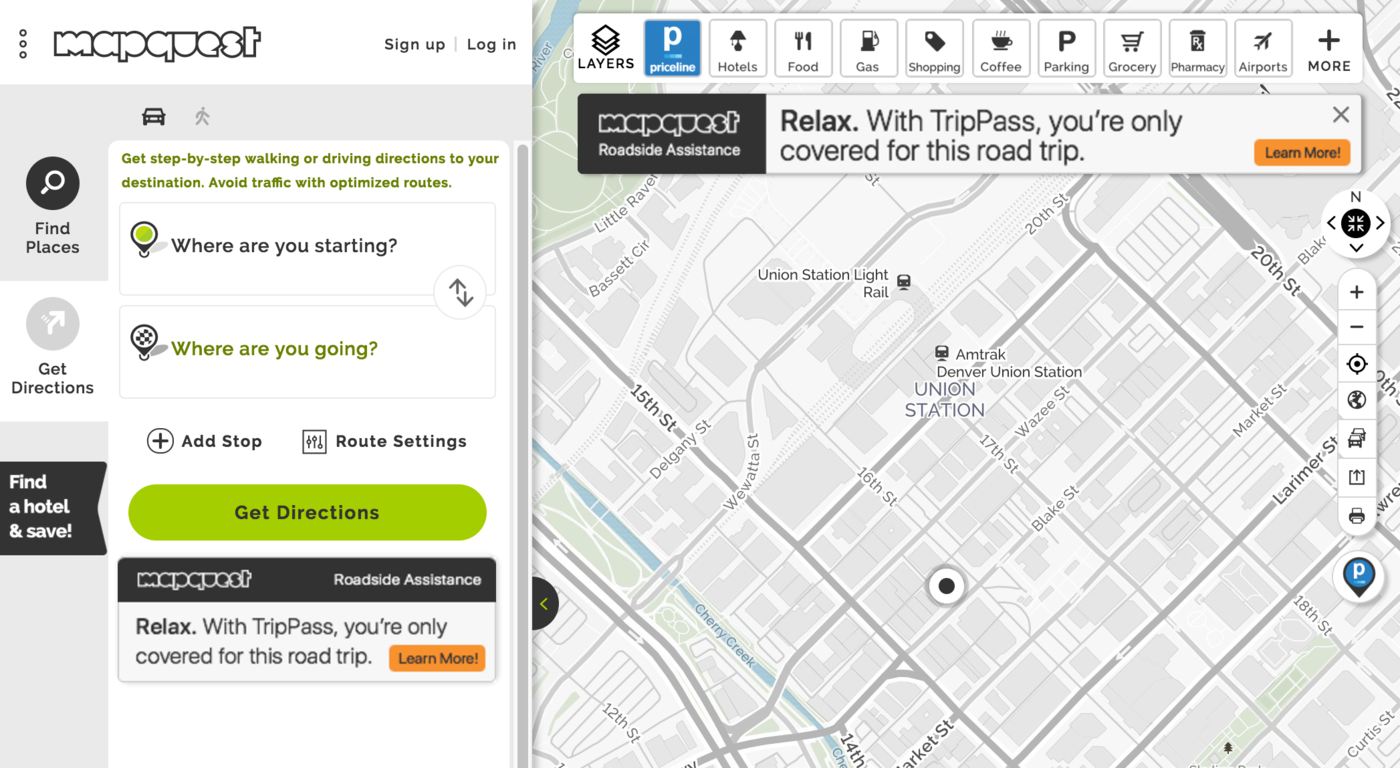This screenshot has height=768, width=1400.
Task: Click the starting location field
Action: 307,248
